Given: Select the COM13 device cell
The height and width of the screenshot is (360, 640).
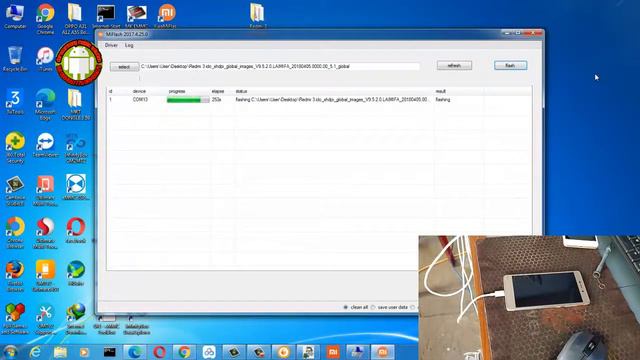Looking at the screenshot, I should (x=140, y=100).
